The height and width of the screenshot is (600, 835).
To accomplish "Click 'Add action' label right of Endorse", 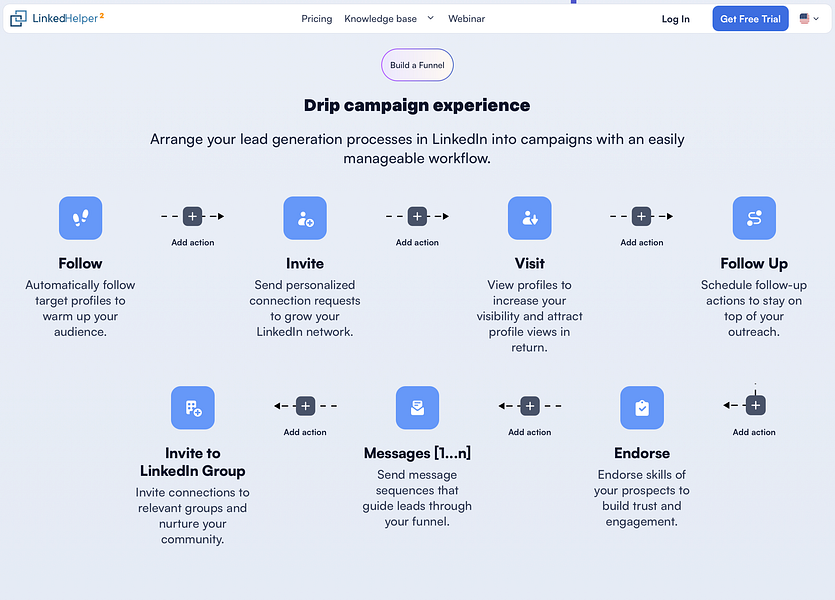I will click(754, 432).
